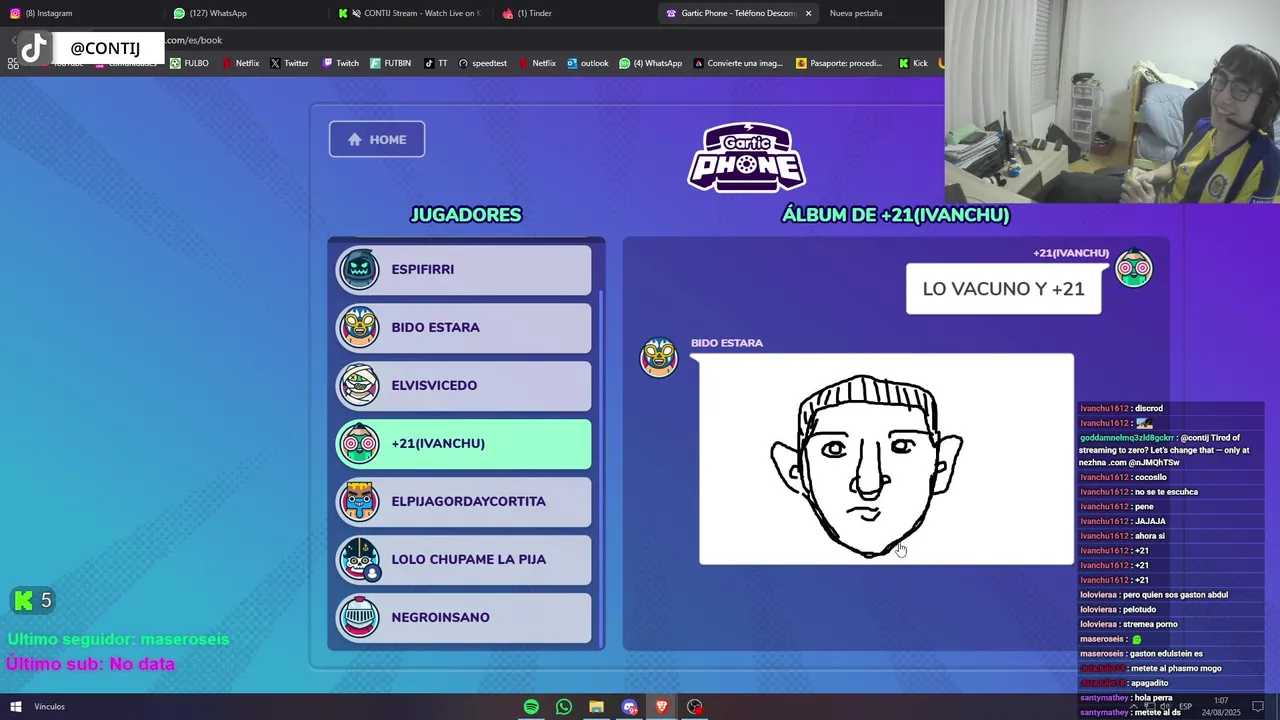Click BIDO ESTARA's luchador avatar beside drawing

[659, 358]
